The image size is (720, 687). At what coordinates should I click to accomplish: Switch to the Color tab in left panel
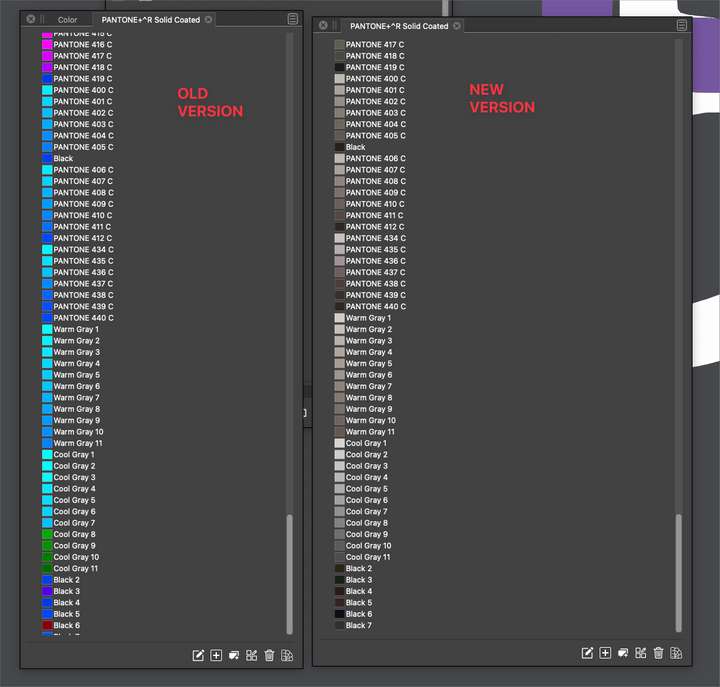point(68,20)
